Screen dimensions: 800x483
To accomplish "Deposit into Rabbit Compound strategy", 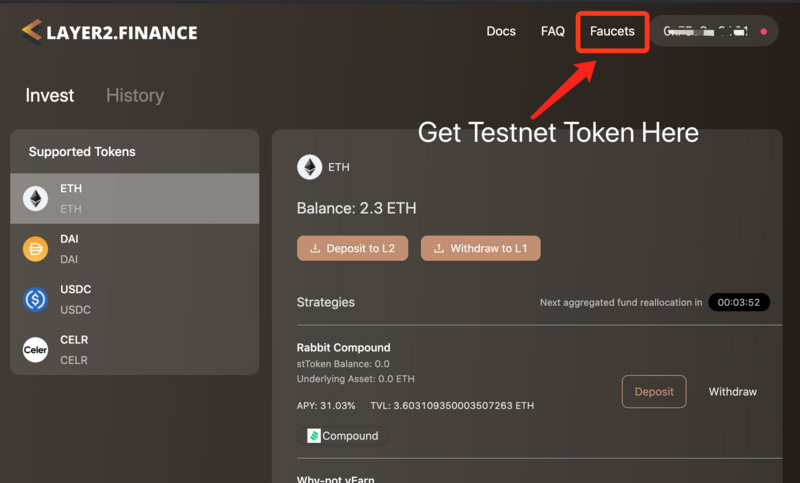I will [654, 392].
